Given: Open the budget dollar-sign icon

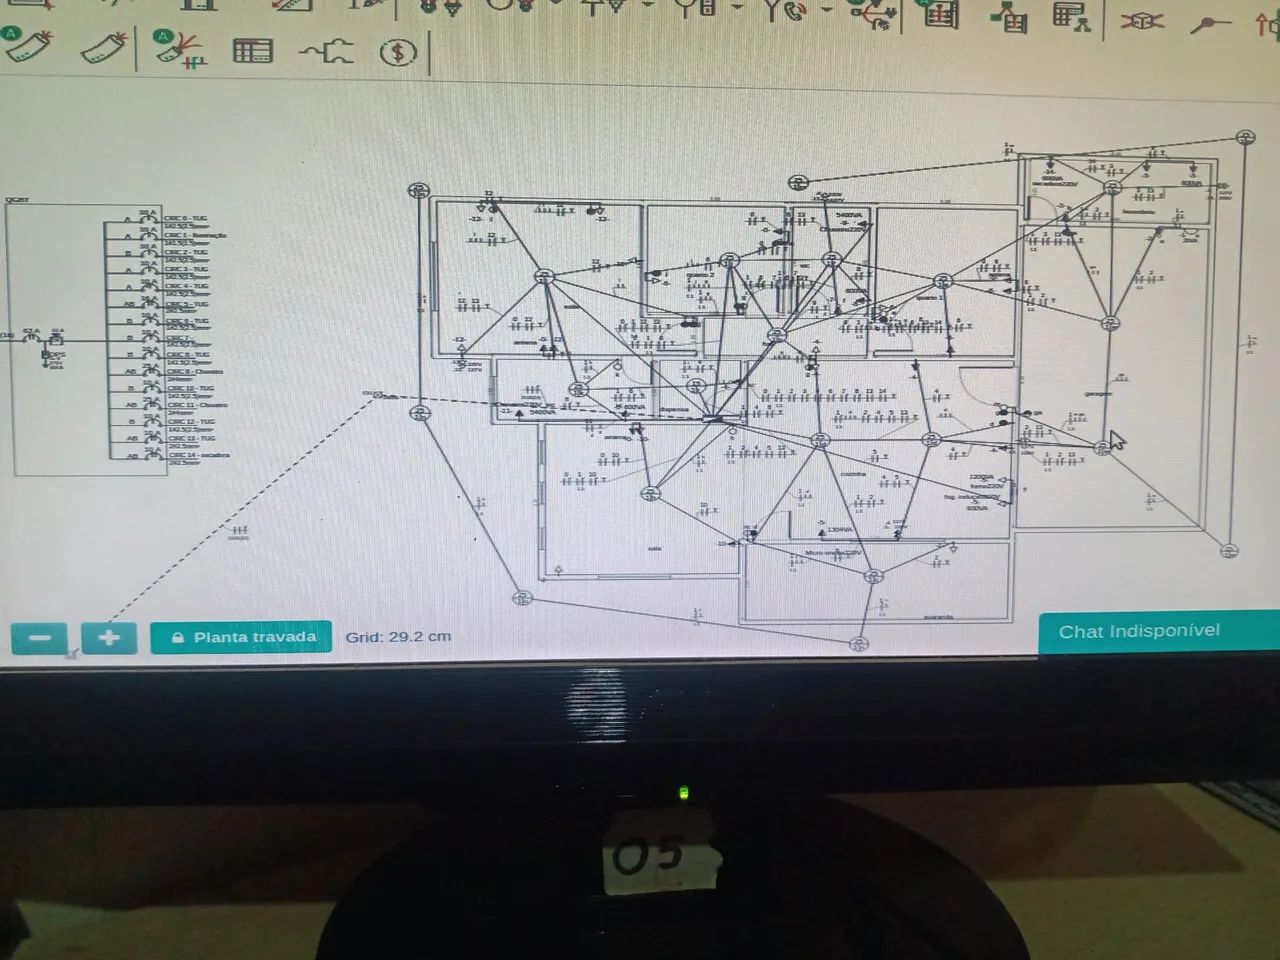Looking at the screenshot, I should point(398,51).
